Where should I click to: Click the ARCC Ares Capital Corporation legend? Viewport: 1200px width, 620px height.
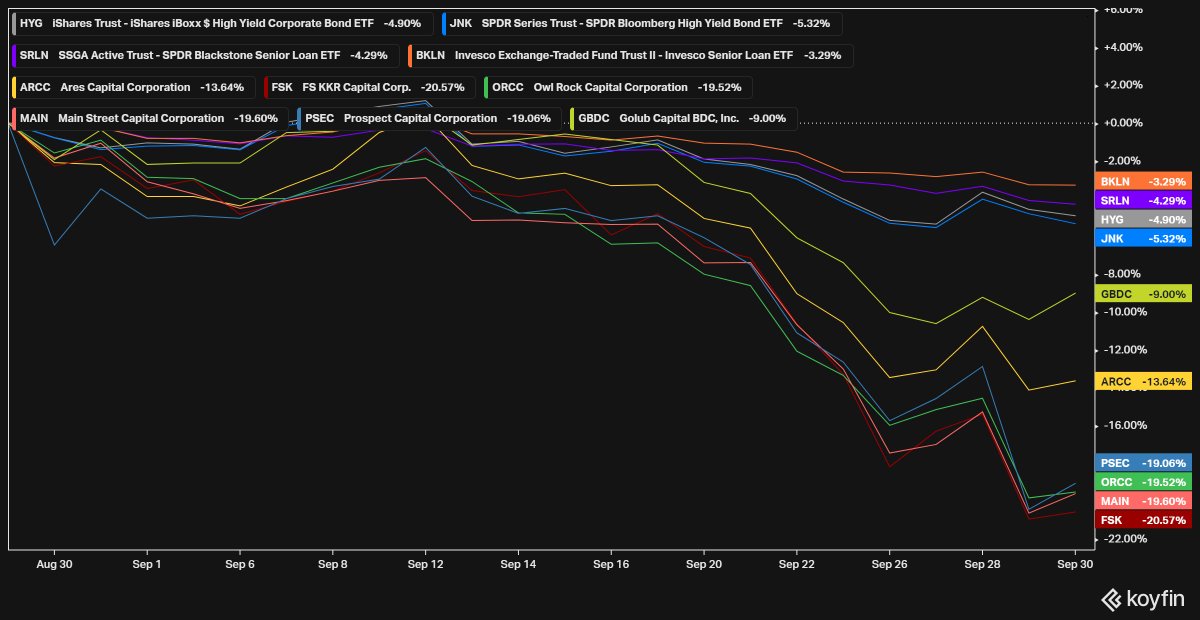pyautogui.click(x=133, y=87)
